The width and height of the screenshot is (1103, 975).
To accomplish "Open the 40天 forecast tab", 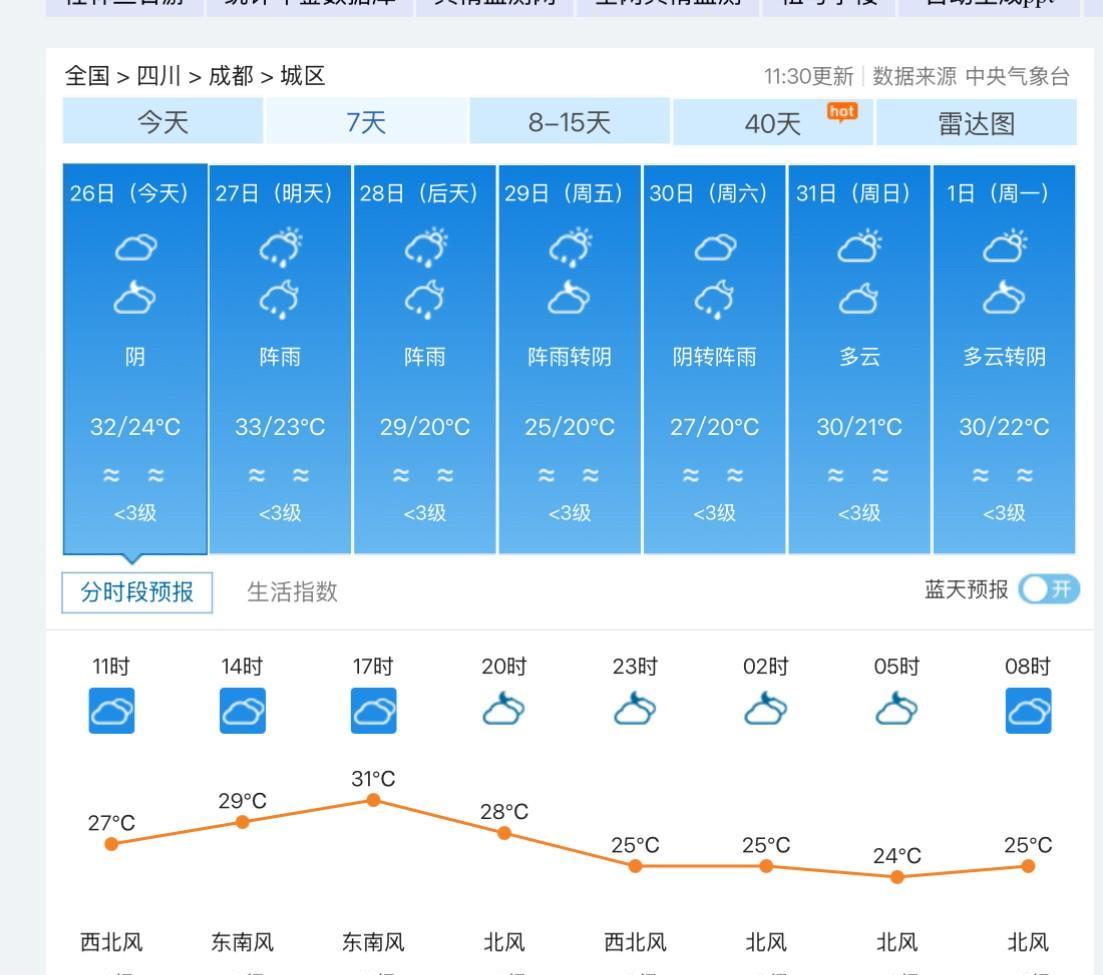I will click(774, 123).
